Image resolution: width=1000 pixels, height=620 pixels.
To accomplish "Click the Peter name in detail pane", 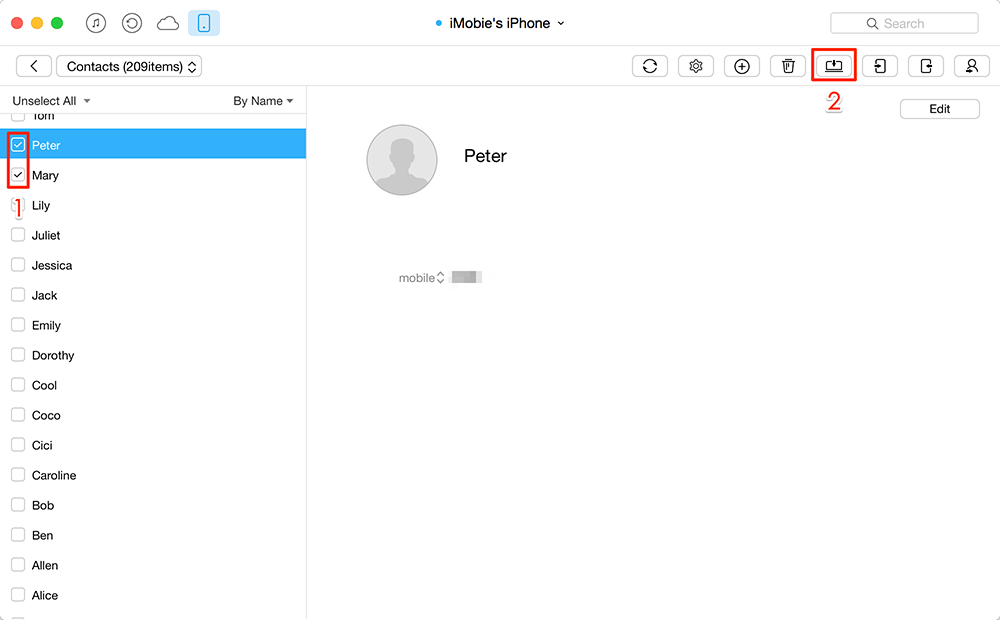I will [485, 156].
